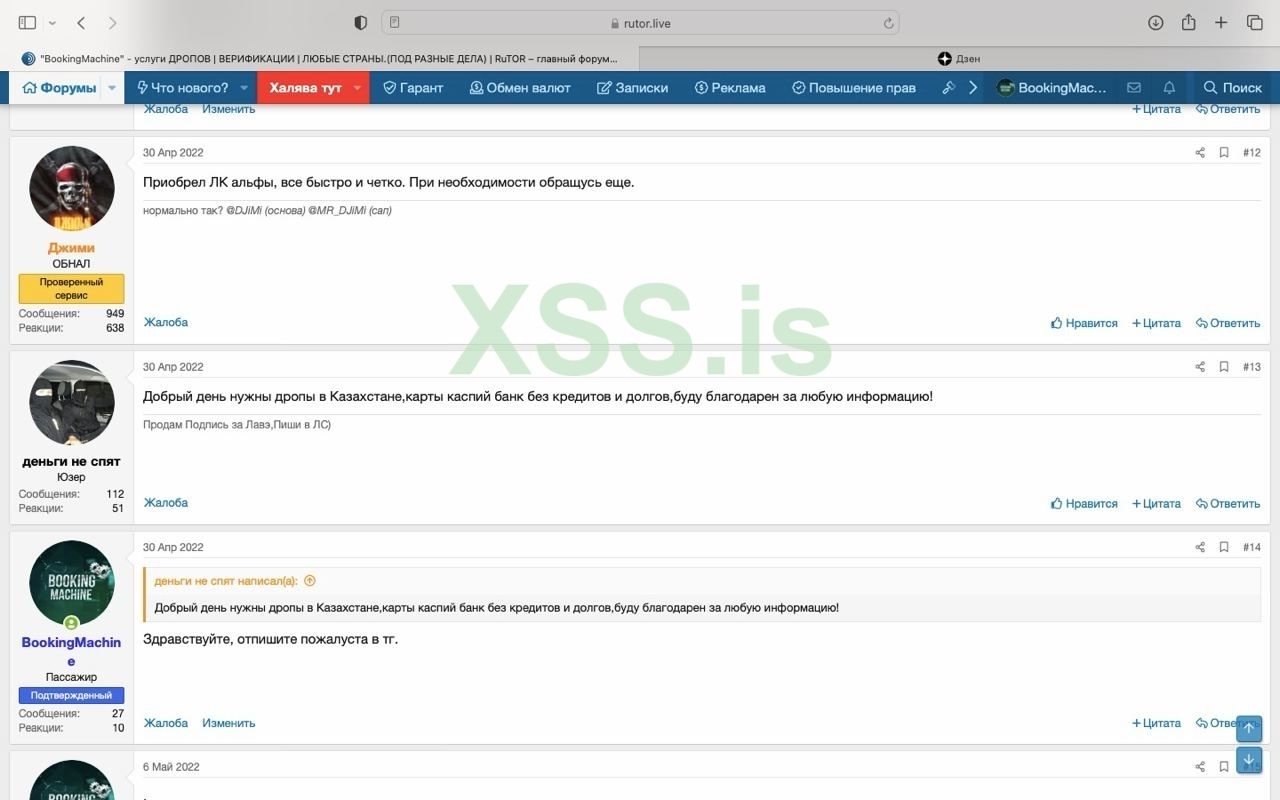Open the permalink for post #12
Viewport: 1280px width, 800px height.
[1252, 153]
